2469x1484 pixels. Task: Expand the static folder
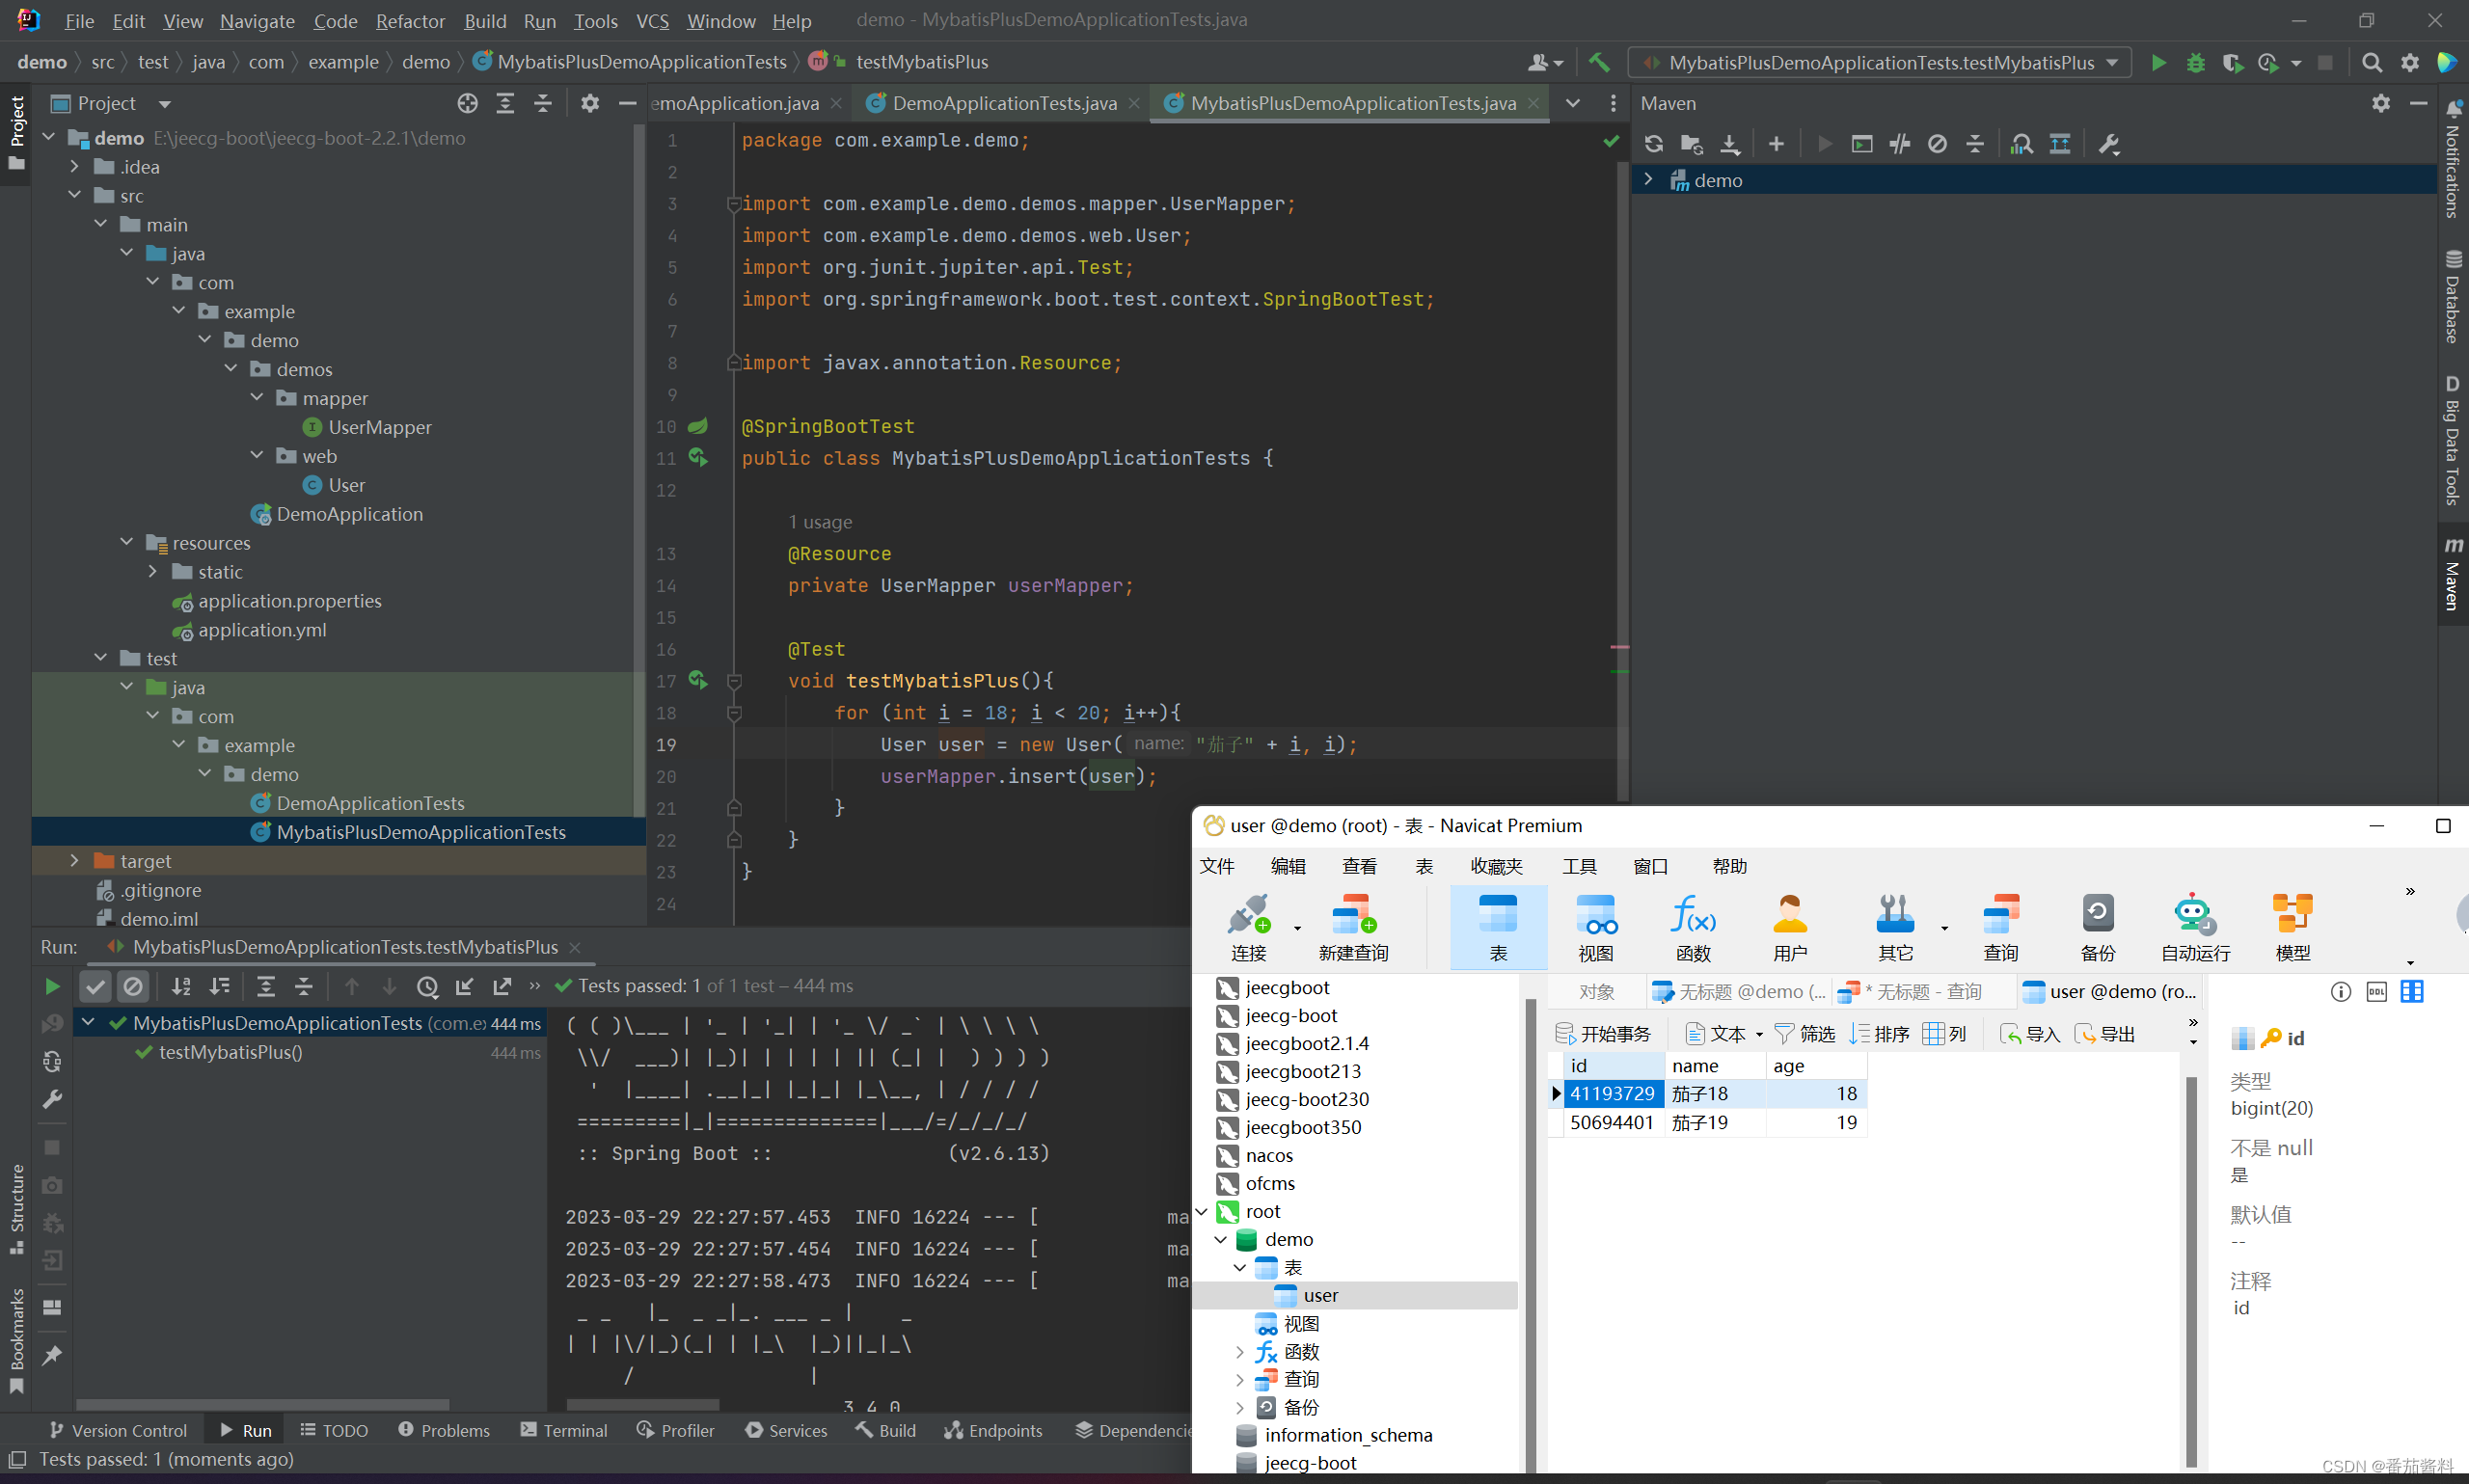(153, 572)
